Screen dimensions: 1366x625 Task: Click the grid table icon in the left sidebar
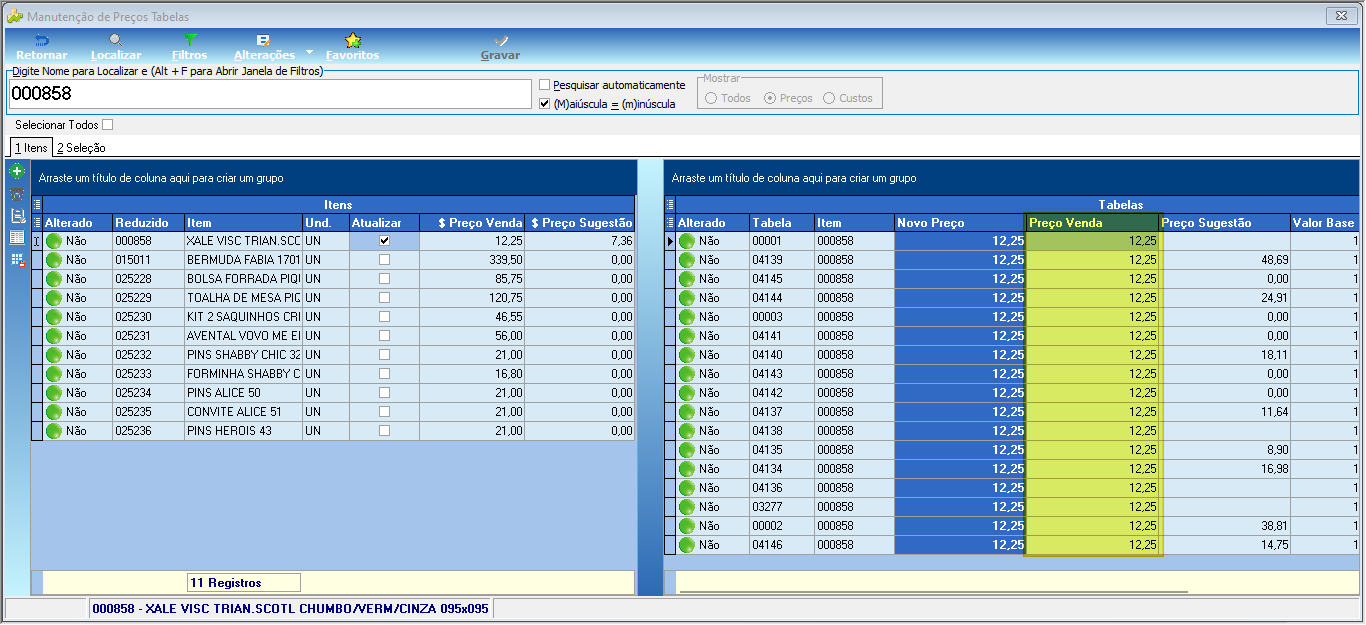point(16,237)
